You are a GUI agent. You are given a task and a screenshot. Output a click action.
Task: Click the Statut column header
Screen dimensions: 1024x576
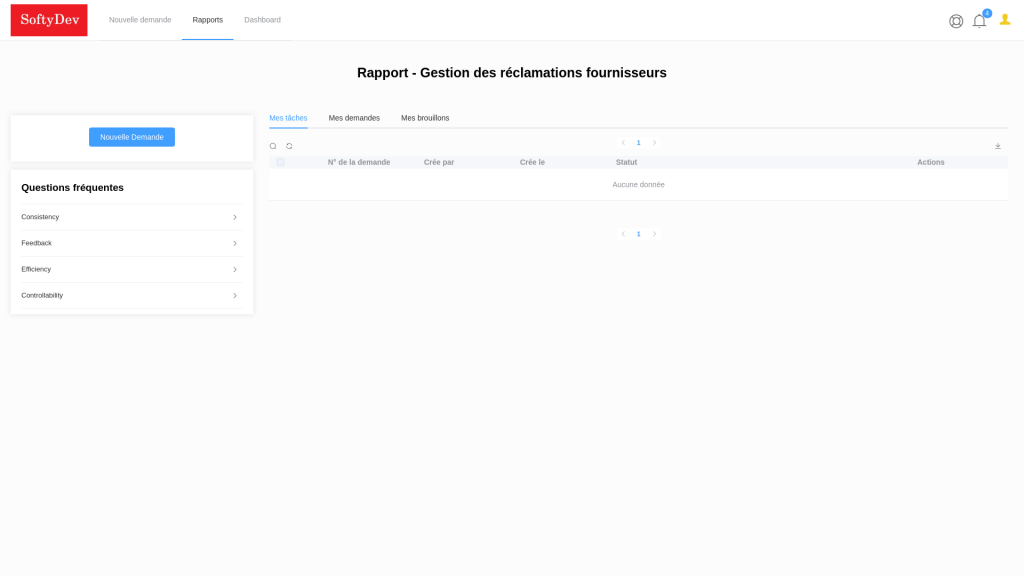pos(626,162)
